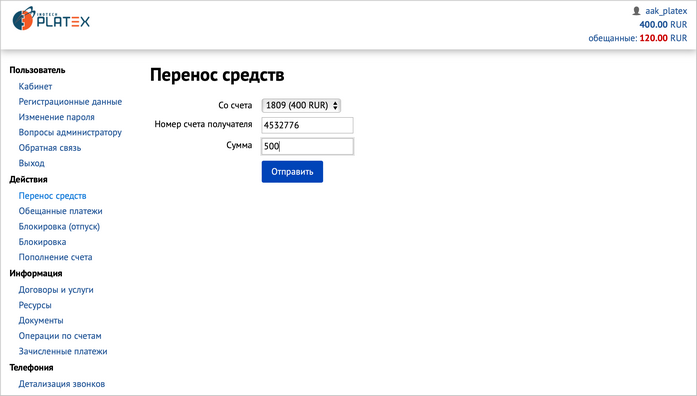Image resolution: width=697 pixels, height=396 pixels.
Task: Click the Сумма label
Action: pyautogui.click(x=239, y=145)
